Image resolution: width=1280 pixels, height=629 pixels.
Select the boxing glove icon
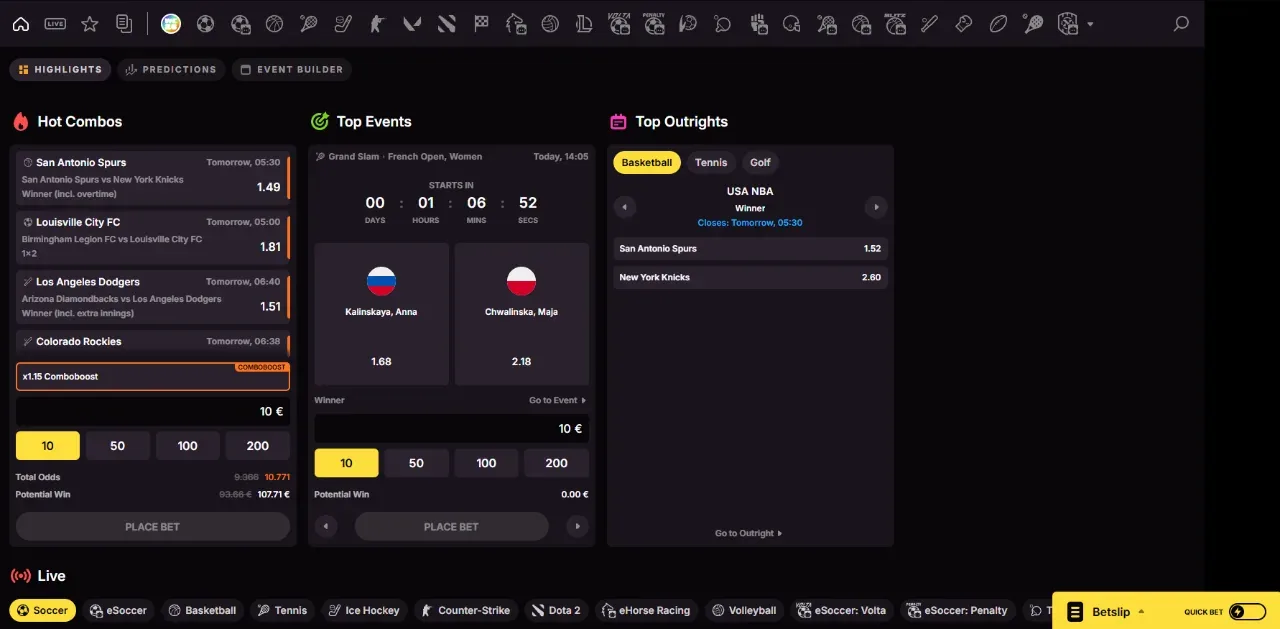point(964,24)
